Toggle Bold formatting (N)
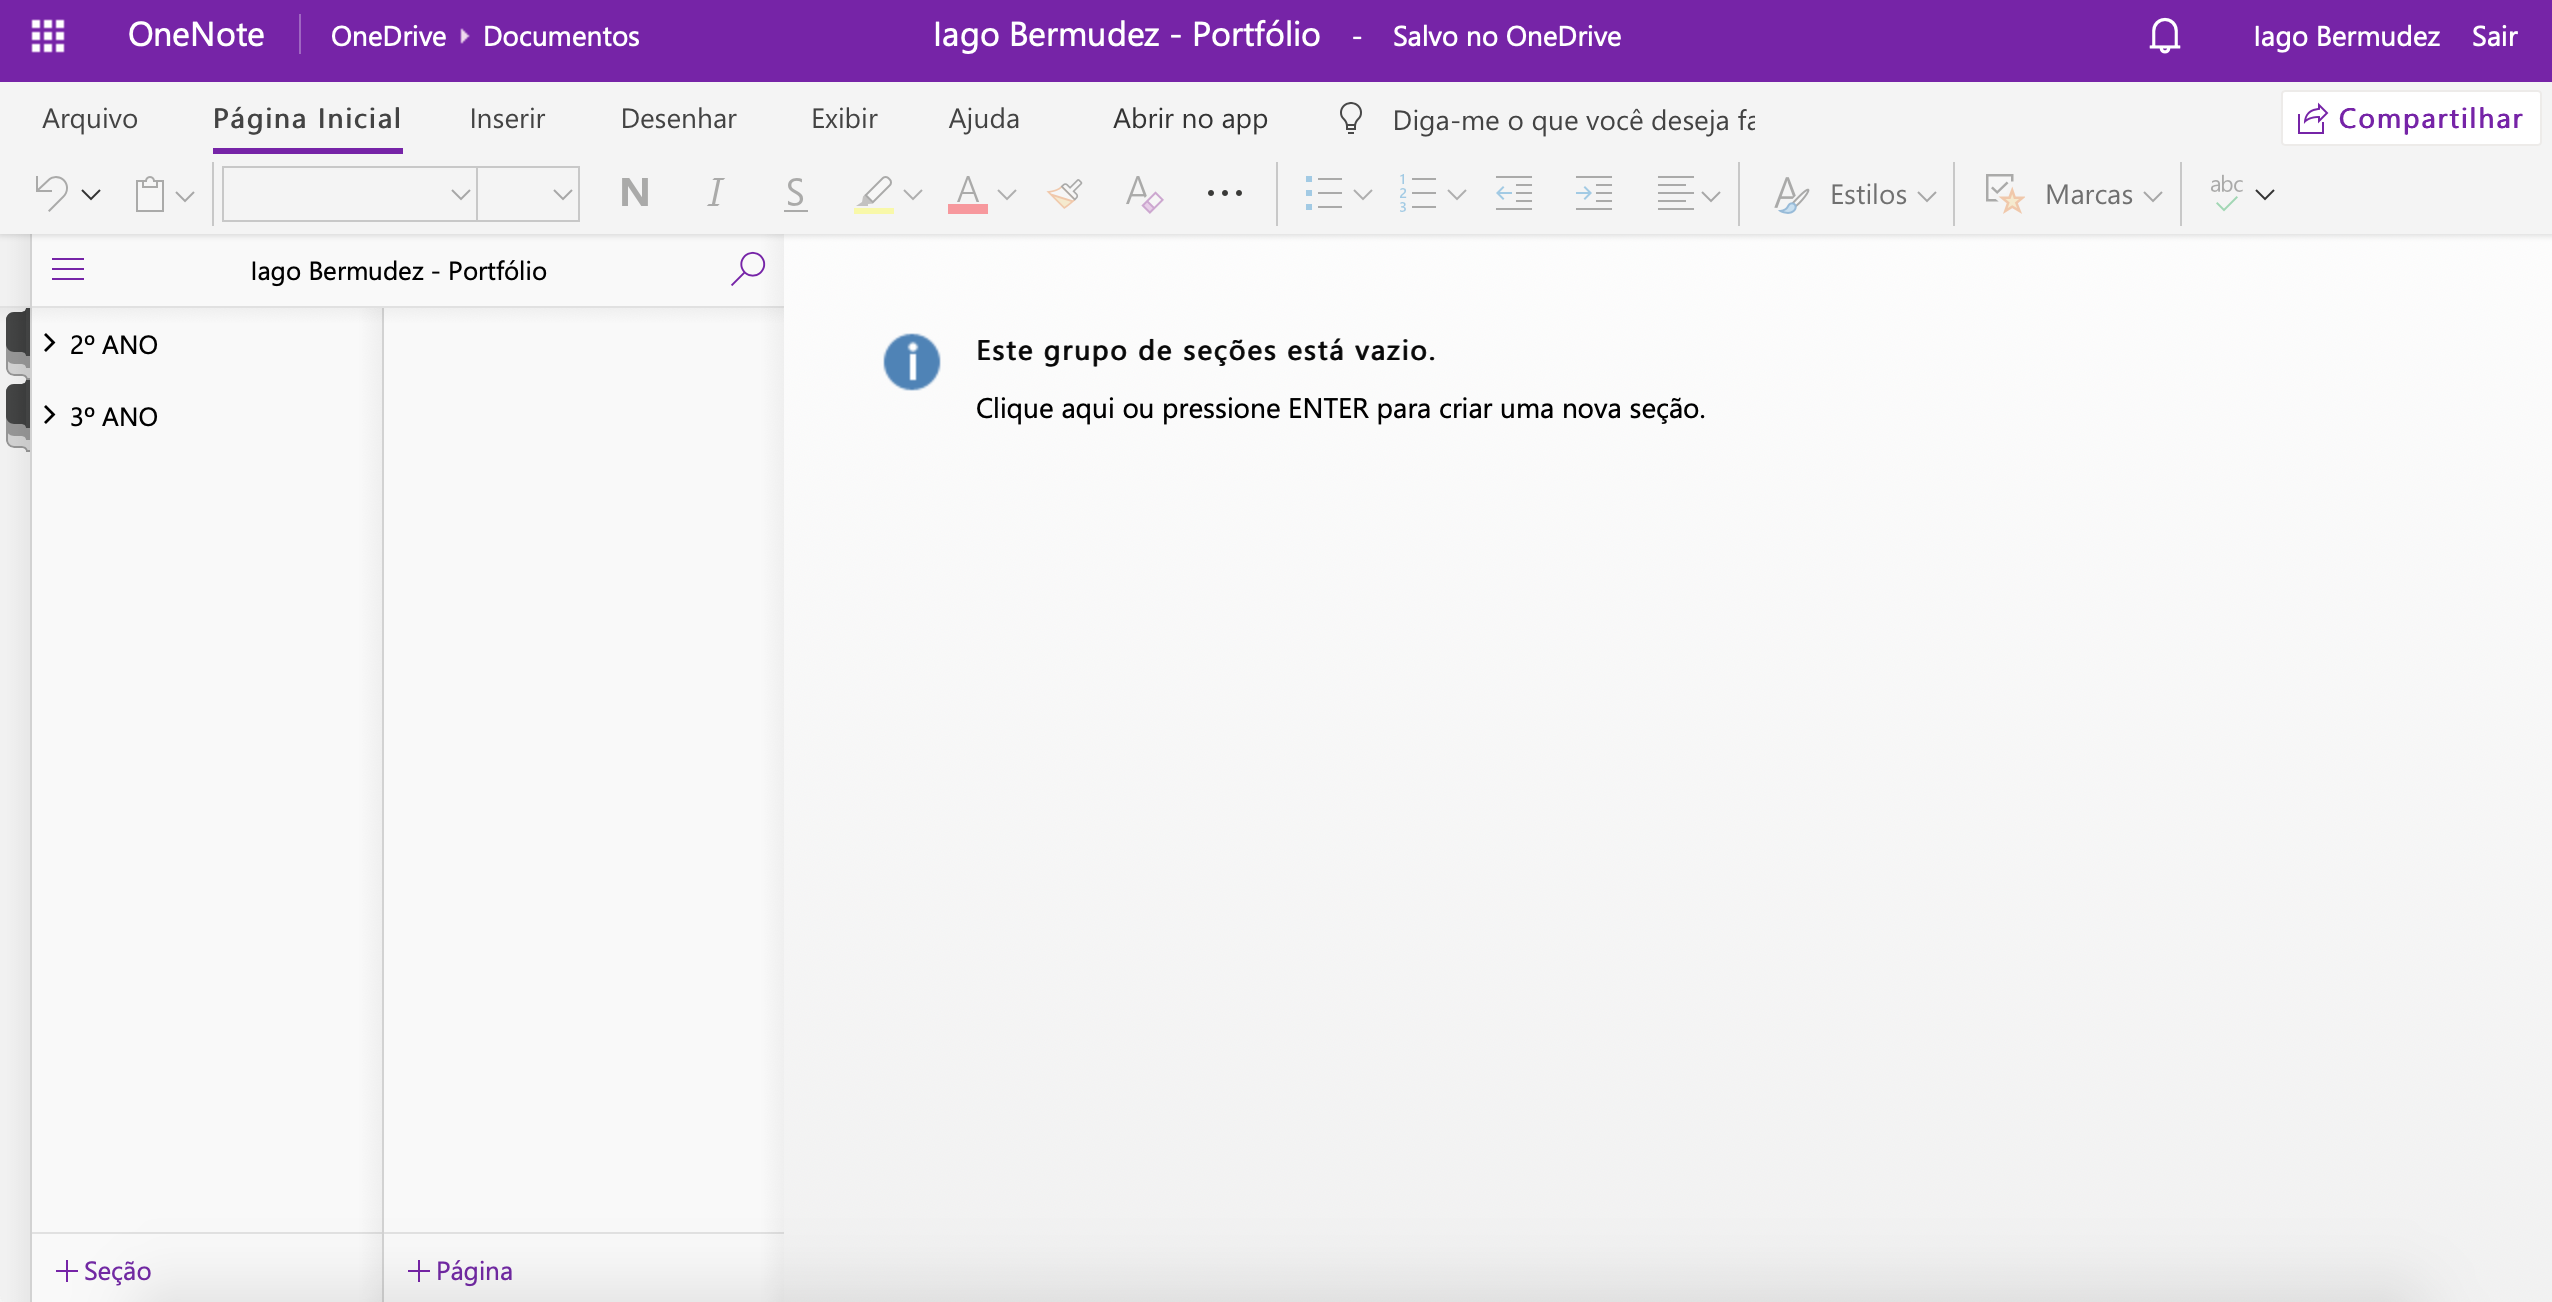This screenshot has width=2552, height=1302. [x=634, y=193]
